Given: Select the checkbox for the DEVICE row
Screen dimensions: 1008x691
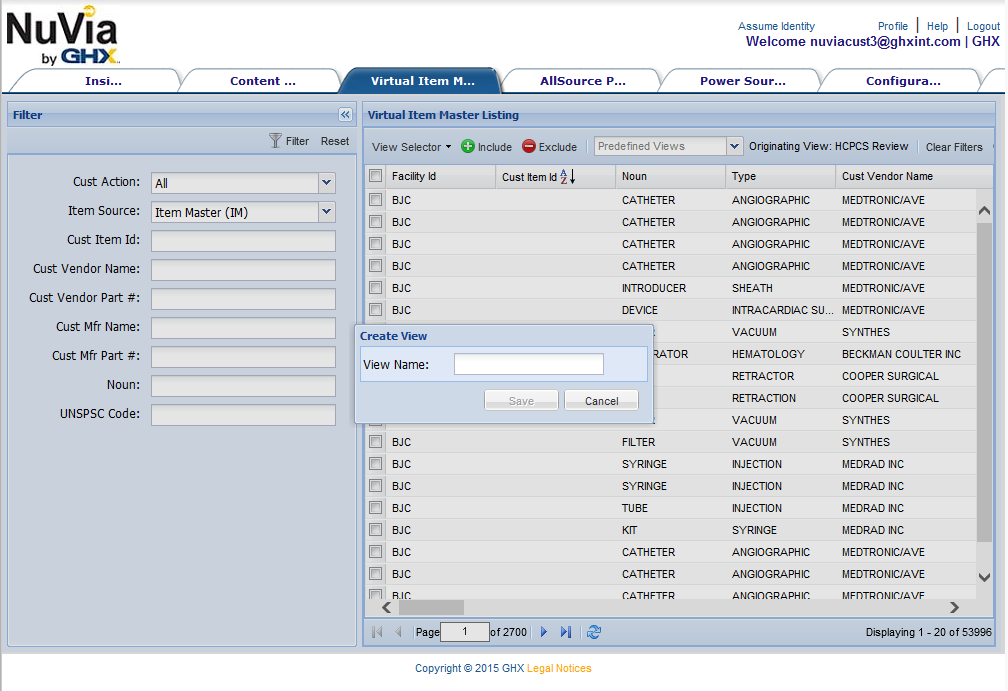Looking at the screenshot, I should pyautogui.click(x=375, y=310).
